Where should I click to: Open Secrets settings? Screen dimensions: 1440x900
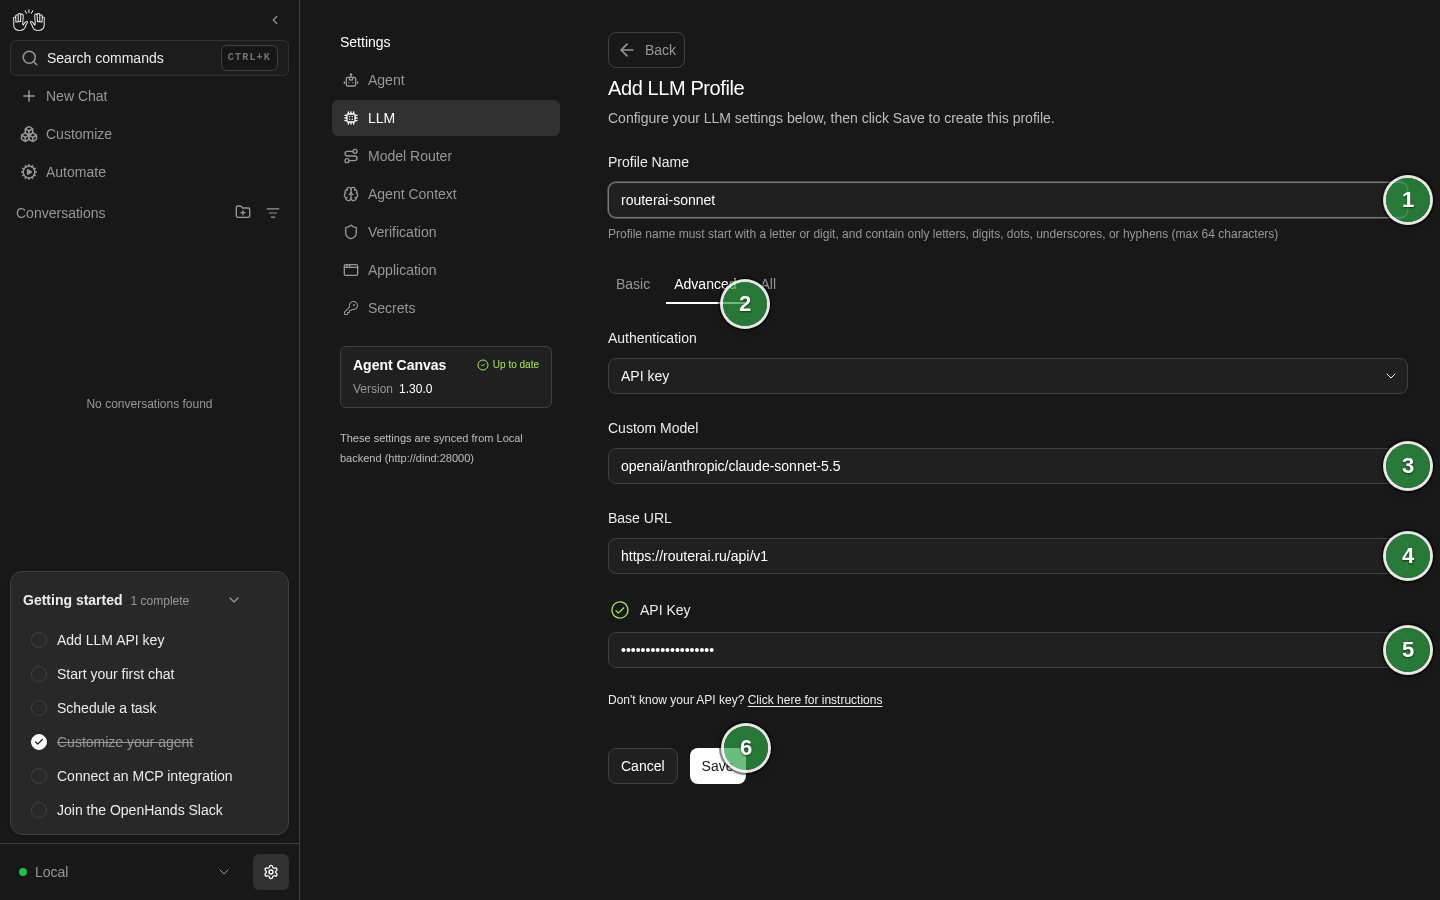[x=446, y=308]
